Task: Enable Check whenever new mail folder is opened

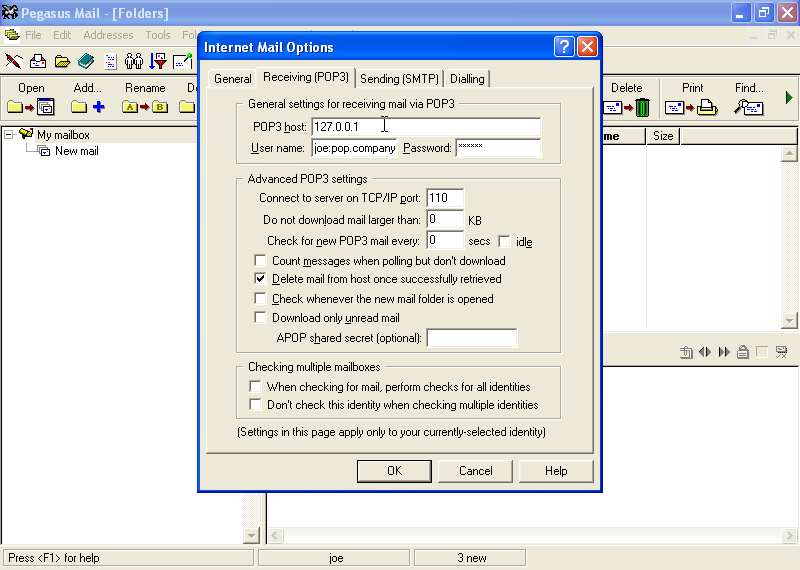Action: [x=260, y=298]
